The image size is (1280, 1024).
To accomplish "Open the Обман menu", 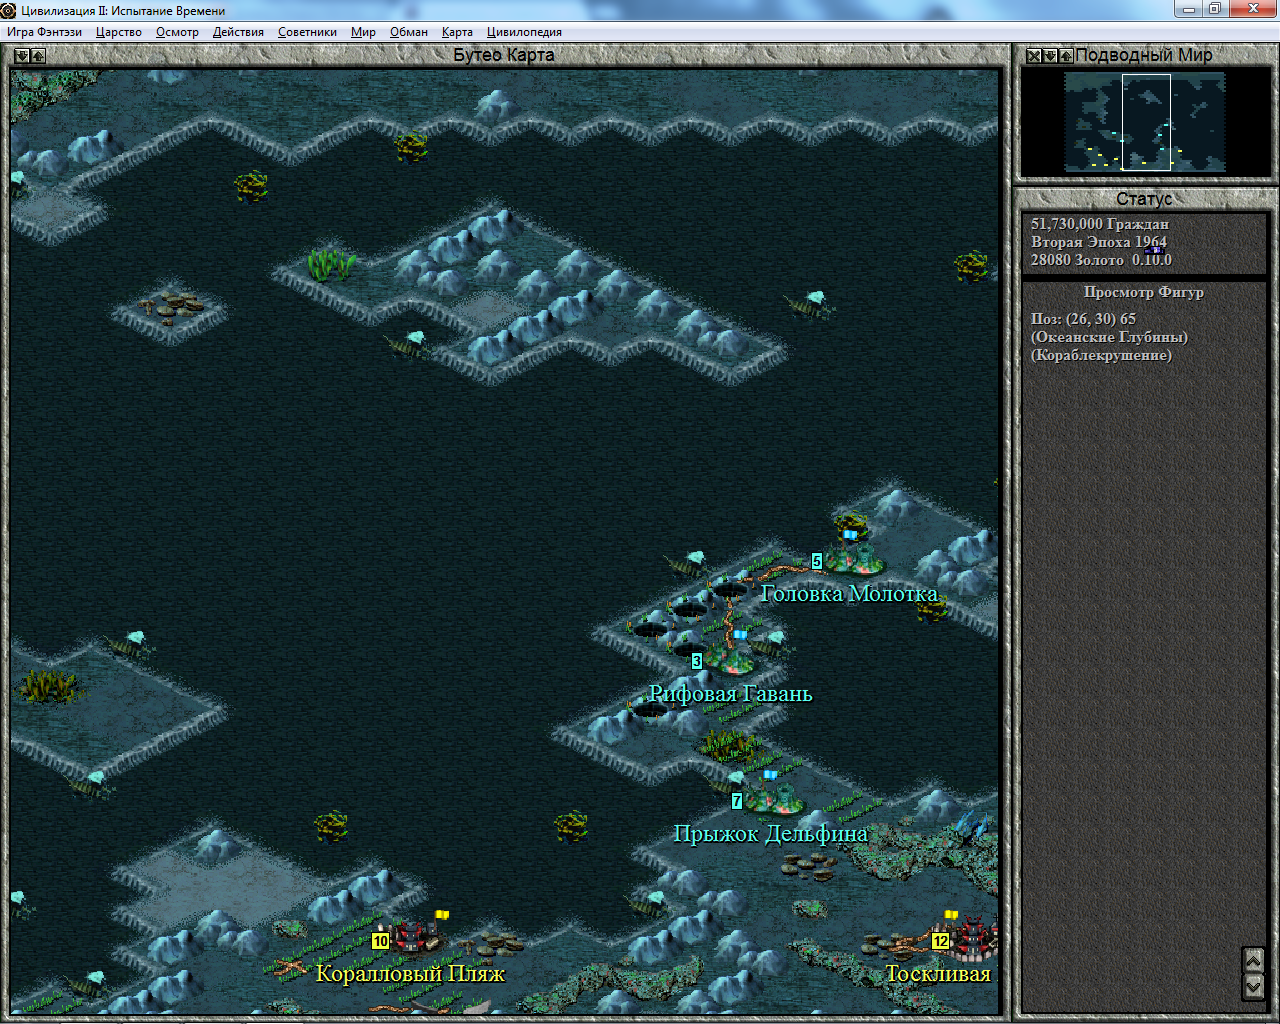I will [409, 32].
